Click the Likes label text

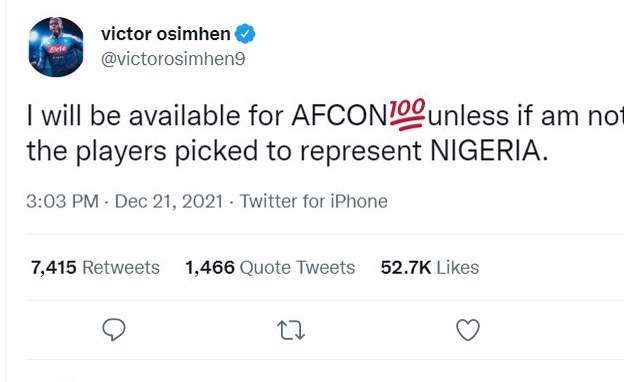click(458, 267)
